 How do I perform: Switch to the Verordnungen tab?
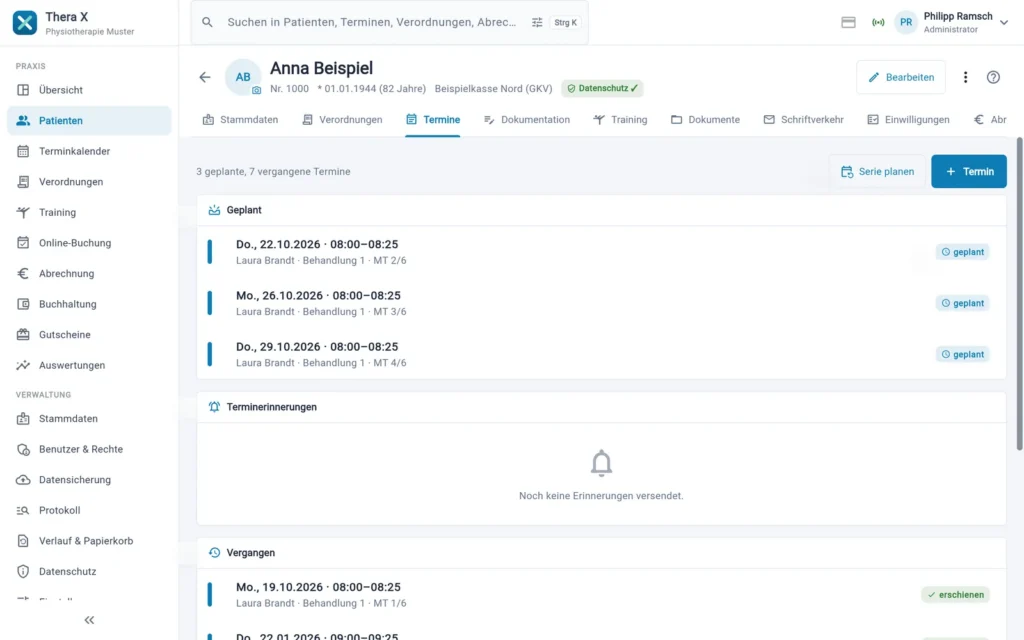coord(342,120)
